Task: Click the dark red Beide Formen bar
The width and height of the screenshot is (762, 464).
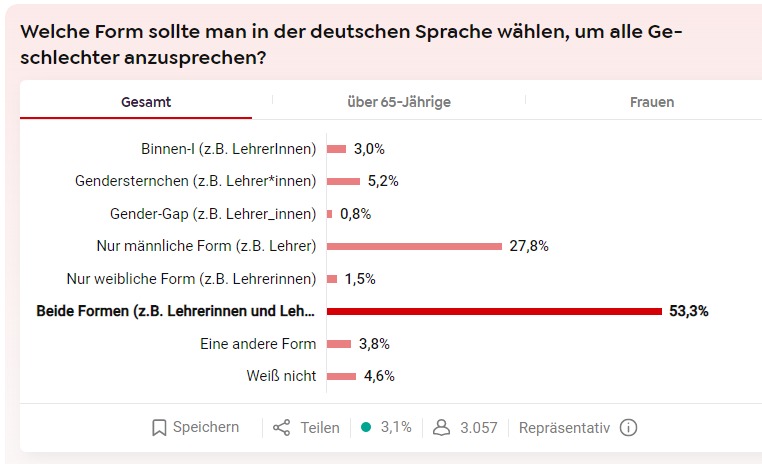Action: (494, 311)
